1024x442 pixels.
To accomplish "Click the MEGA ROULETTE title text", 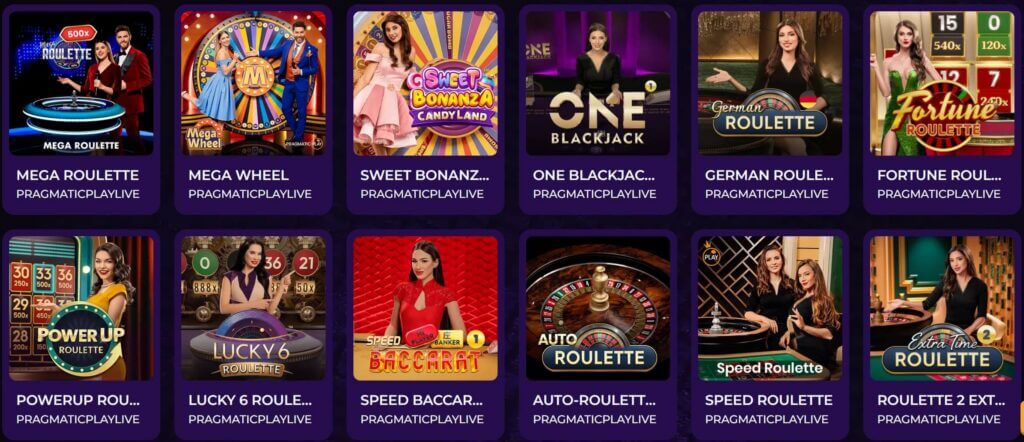I will [x=77, y=175].
